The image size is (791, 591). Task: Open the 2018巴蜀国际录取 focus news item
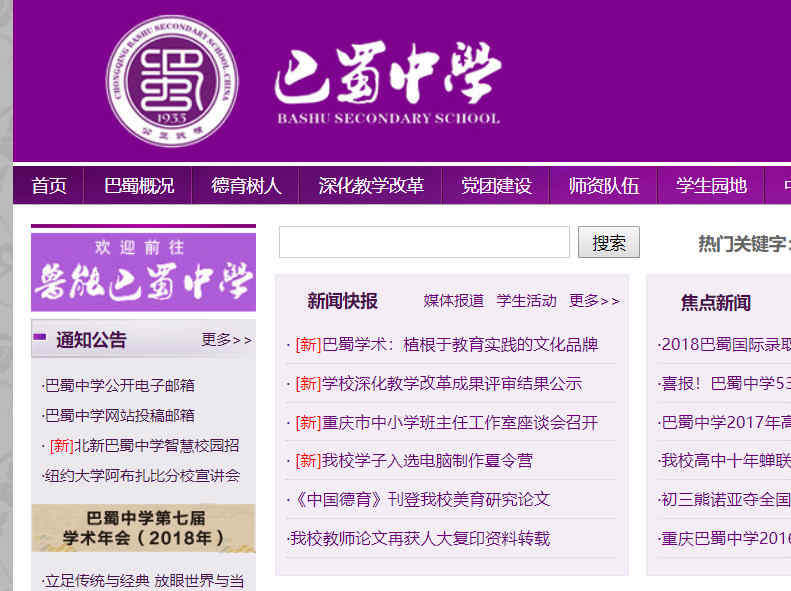tap(724, 345)
